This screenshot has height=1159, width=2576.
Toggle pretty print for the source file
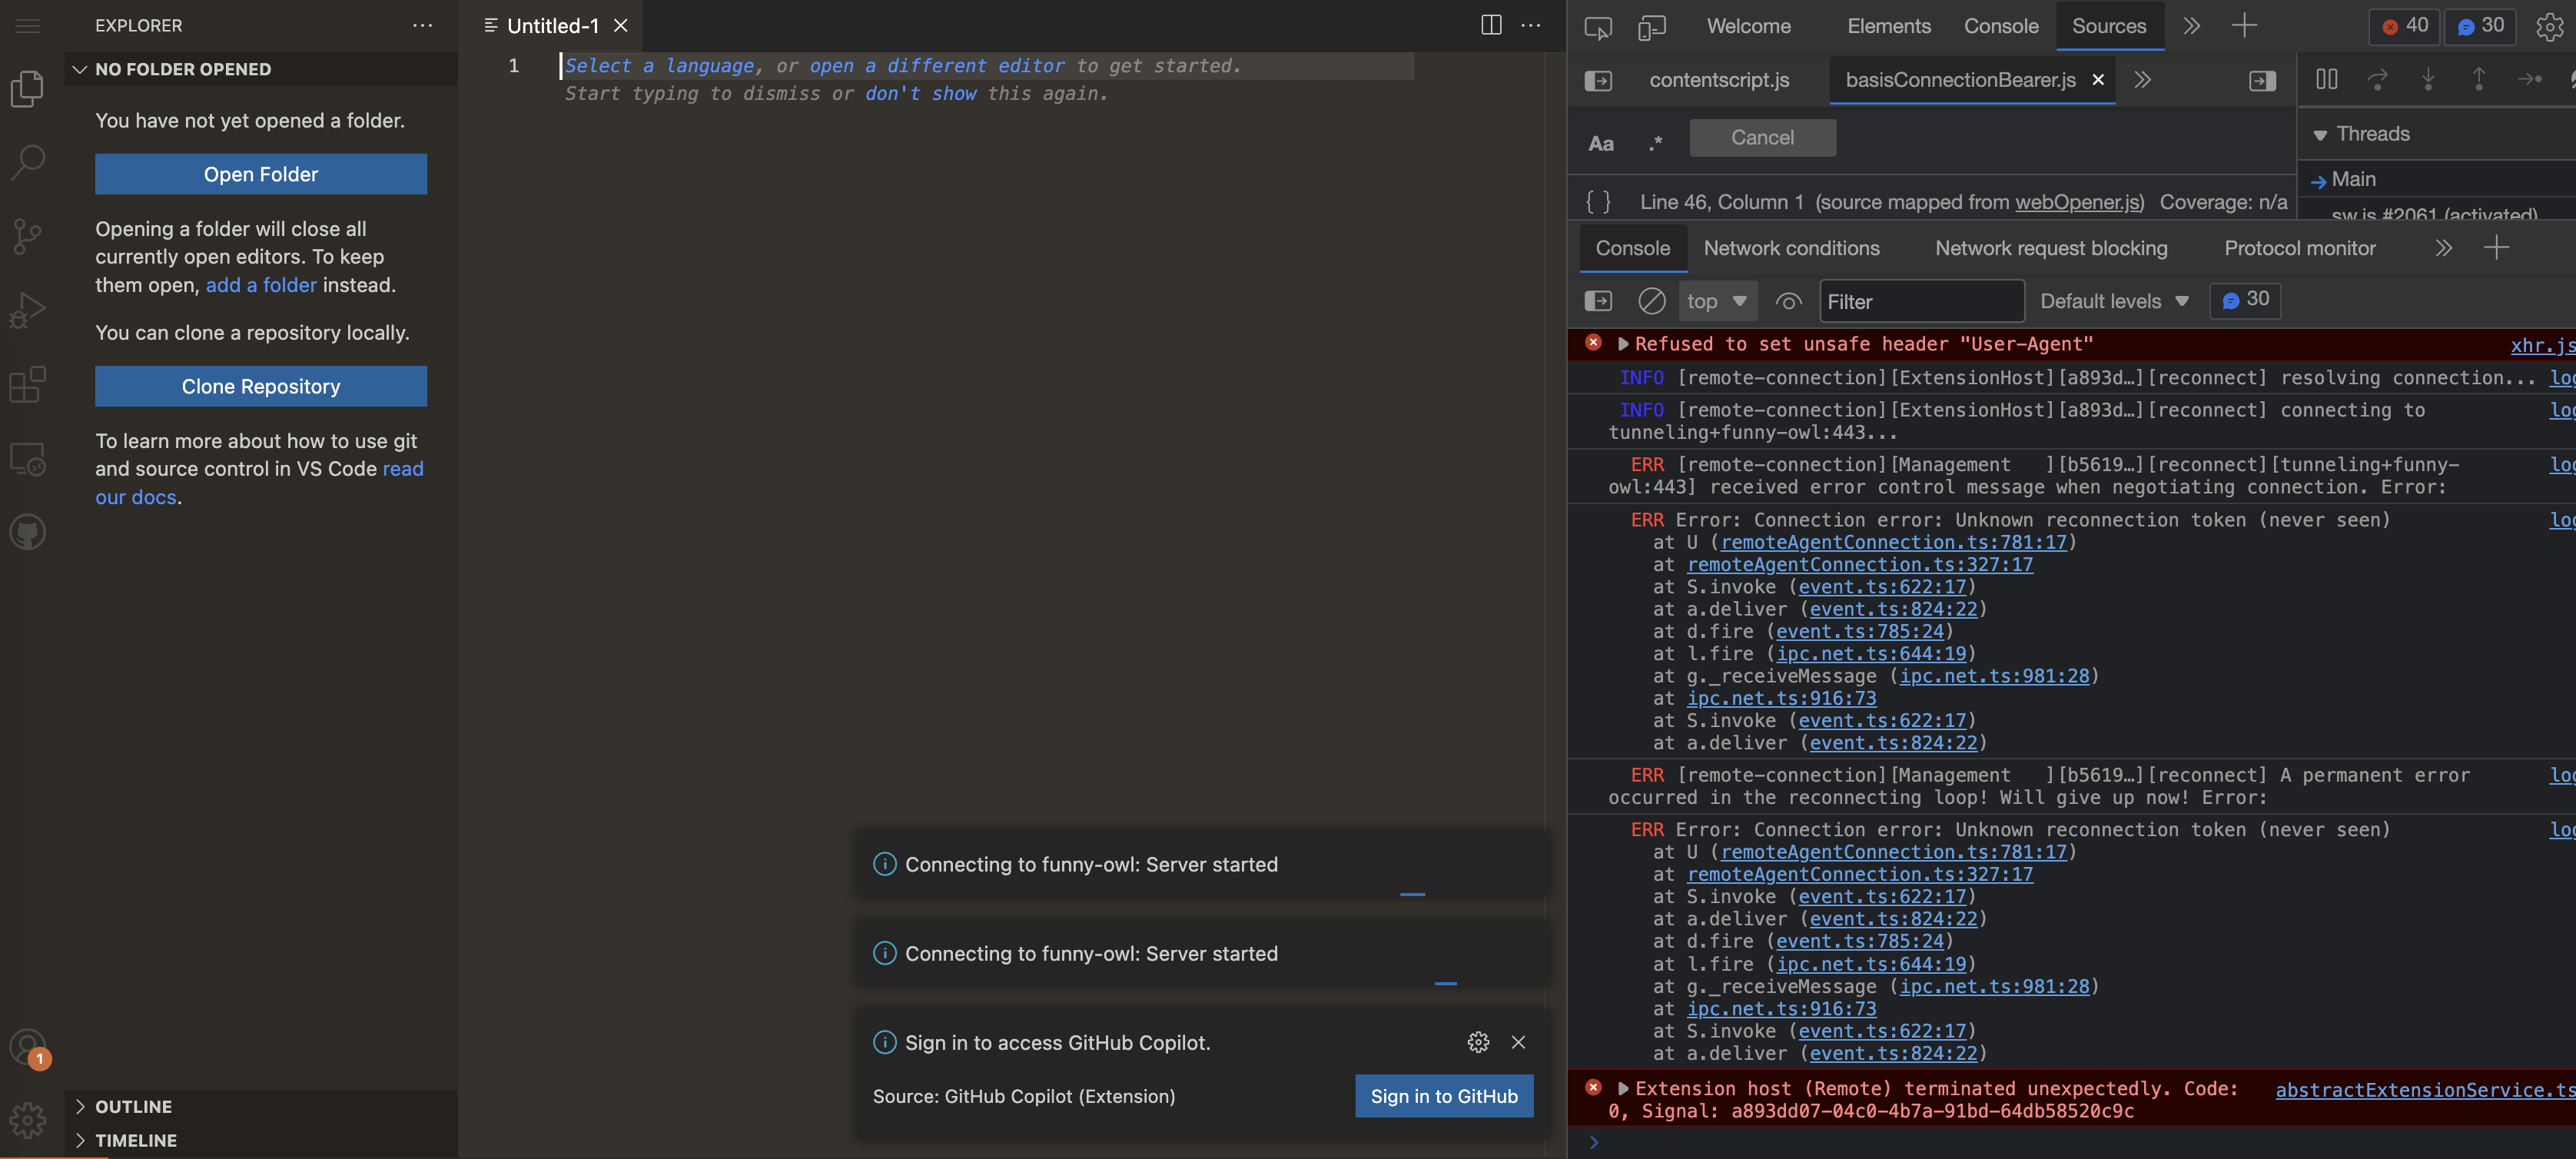1598,201
